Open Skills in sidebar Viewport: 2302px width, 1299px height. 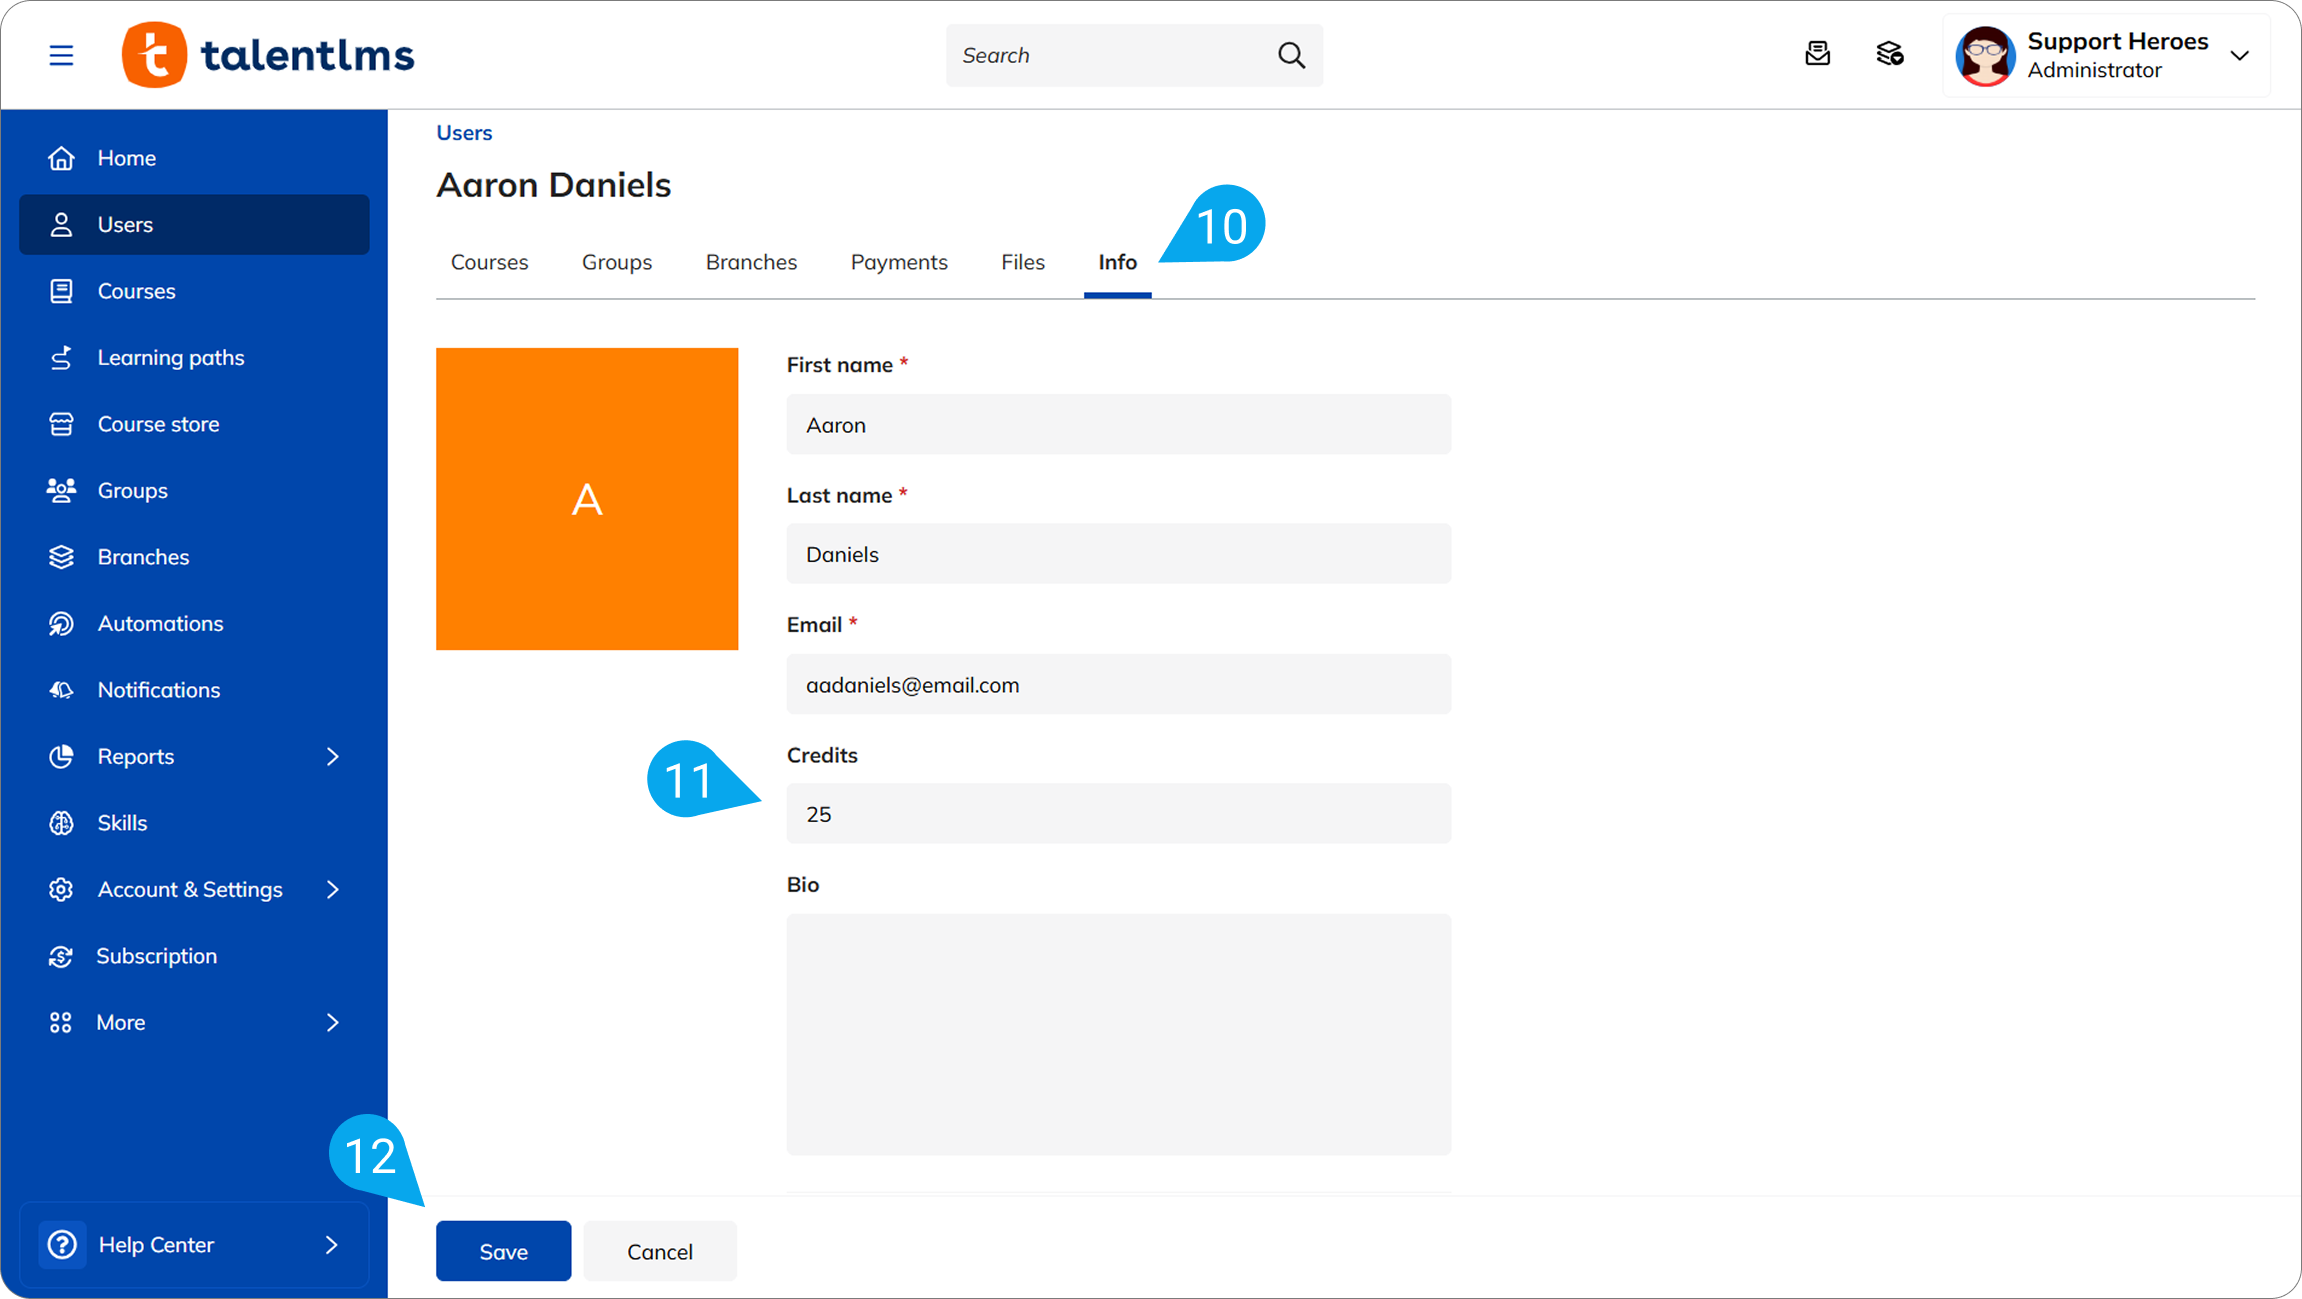point(122,823)
